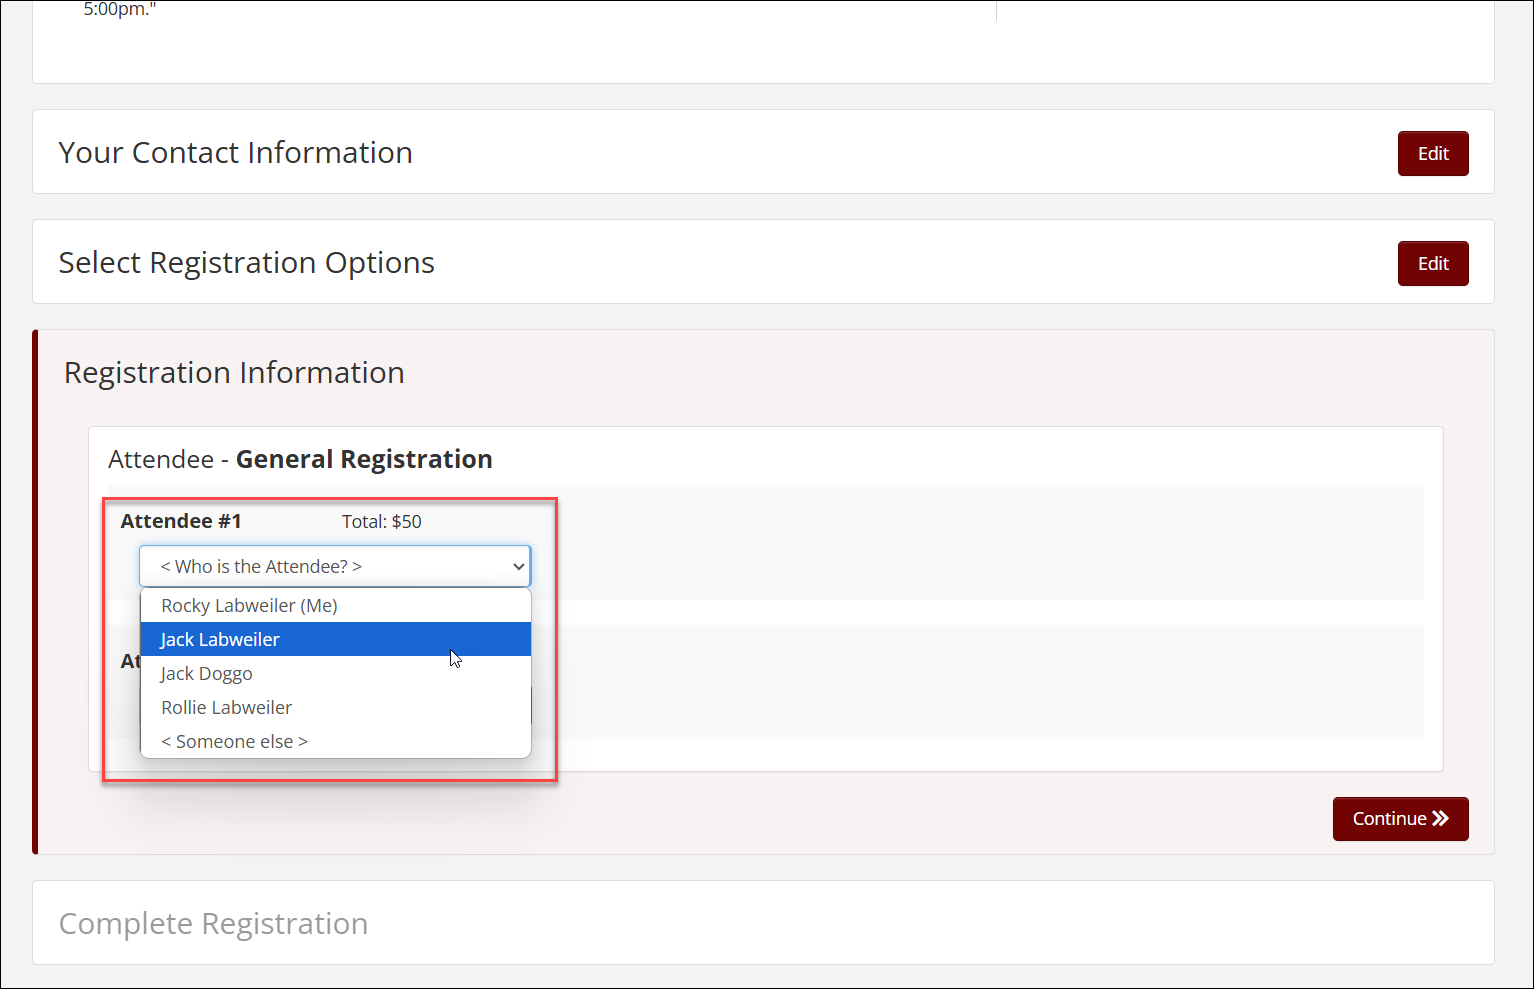Open the 'Who is the Attendee?' combo box

(334, 567)
